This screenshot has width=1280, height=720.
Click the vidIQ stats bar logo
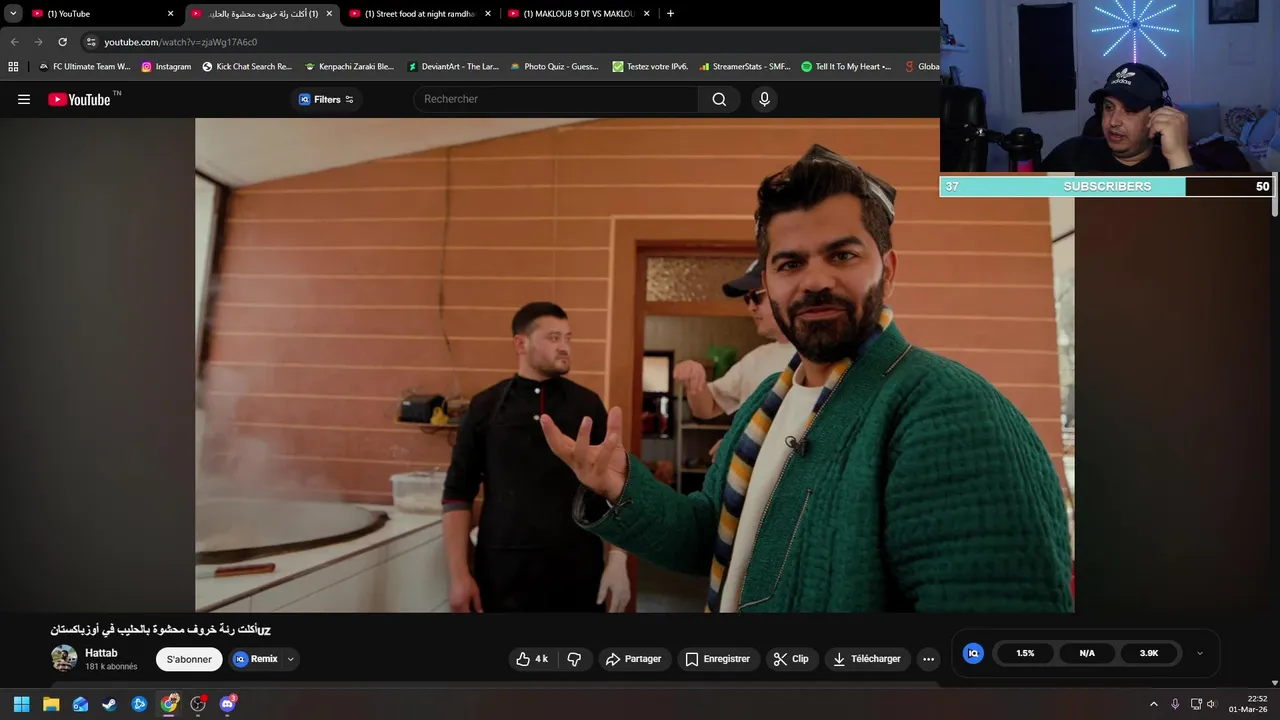973,653
